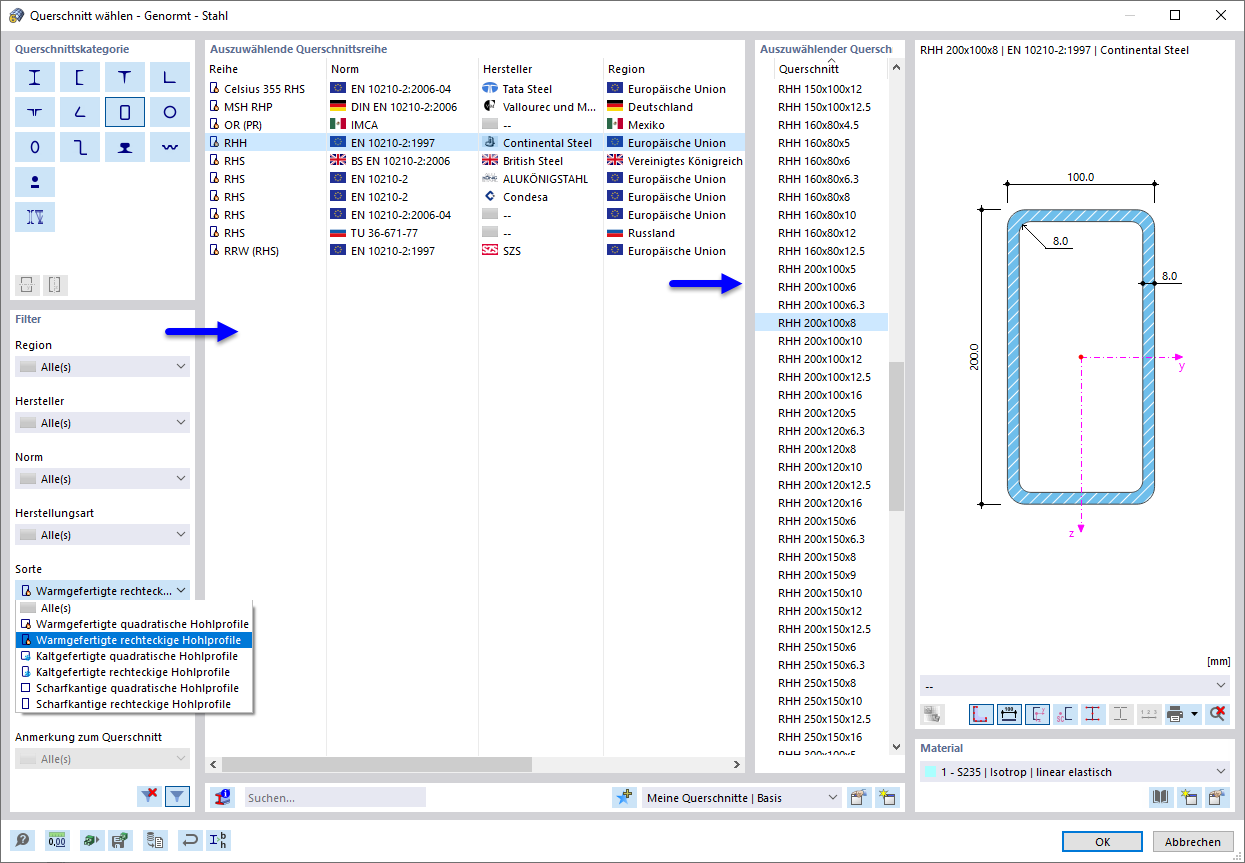Select the Z-section category icon
The width and height of the screenshot is (1245, 863).
tap(80, 147)
